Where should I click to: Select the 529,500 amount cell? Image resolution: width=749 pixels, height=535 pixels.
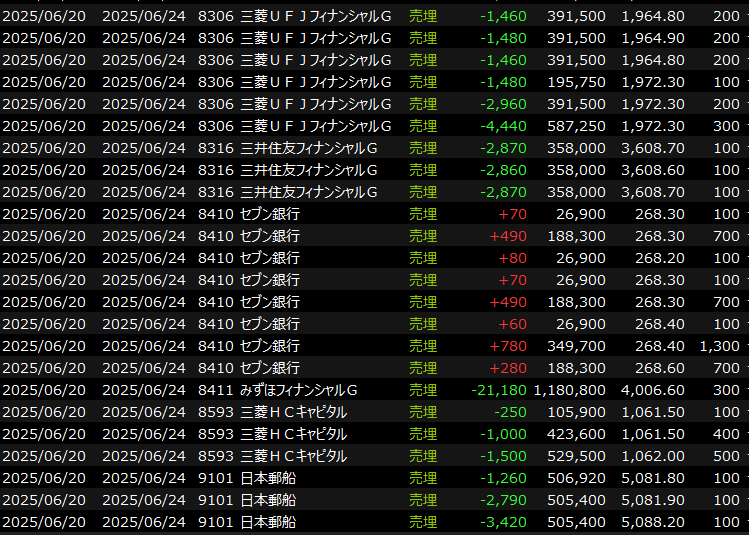point(577,456)
